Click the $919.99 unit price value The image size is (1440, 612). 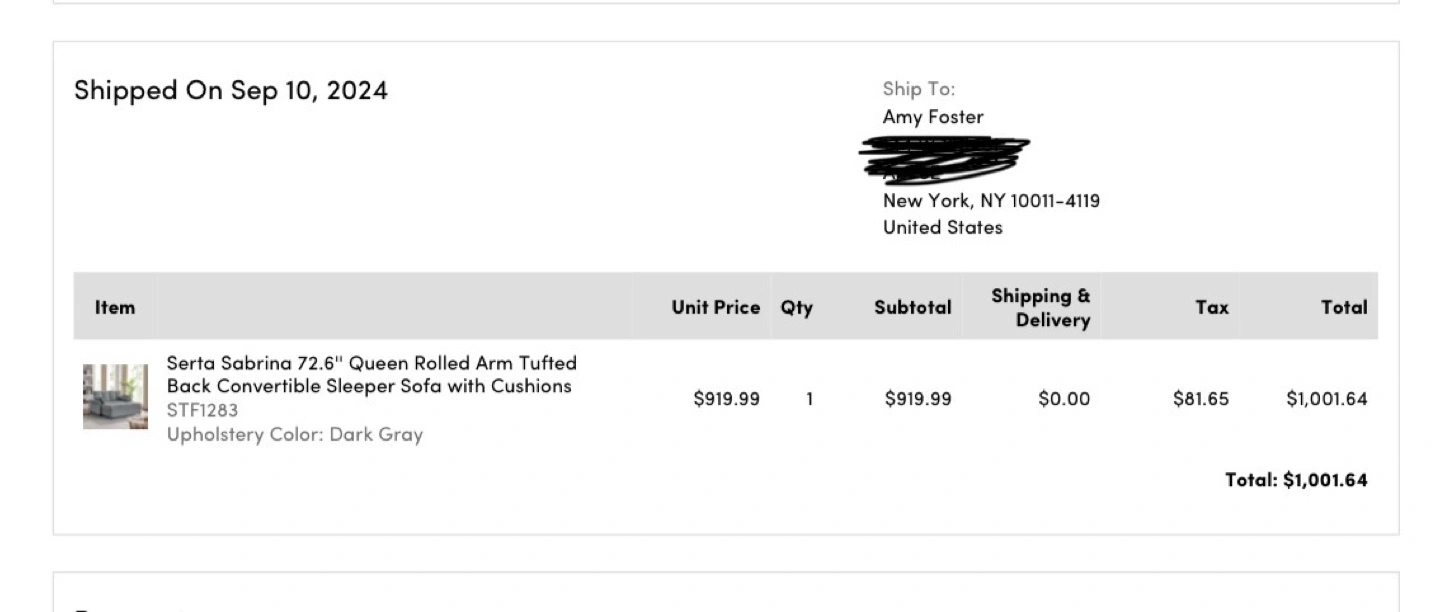point(727,399)
